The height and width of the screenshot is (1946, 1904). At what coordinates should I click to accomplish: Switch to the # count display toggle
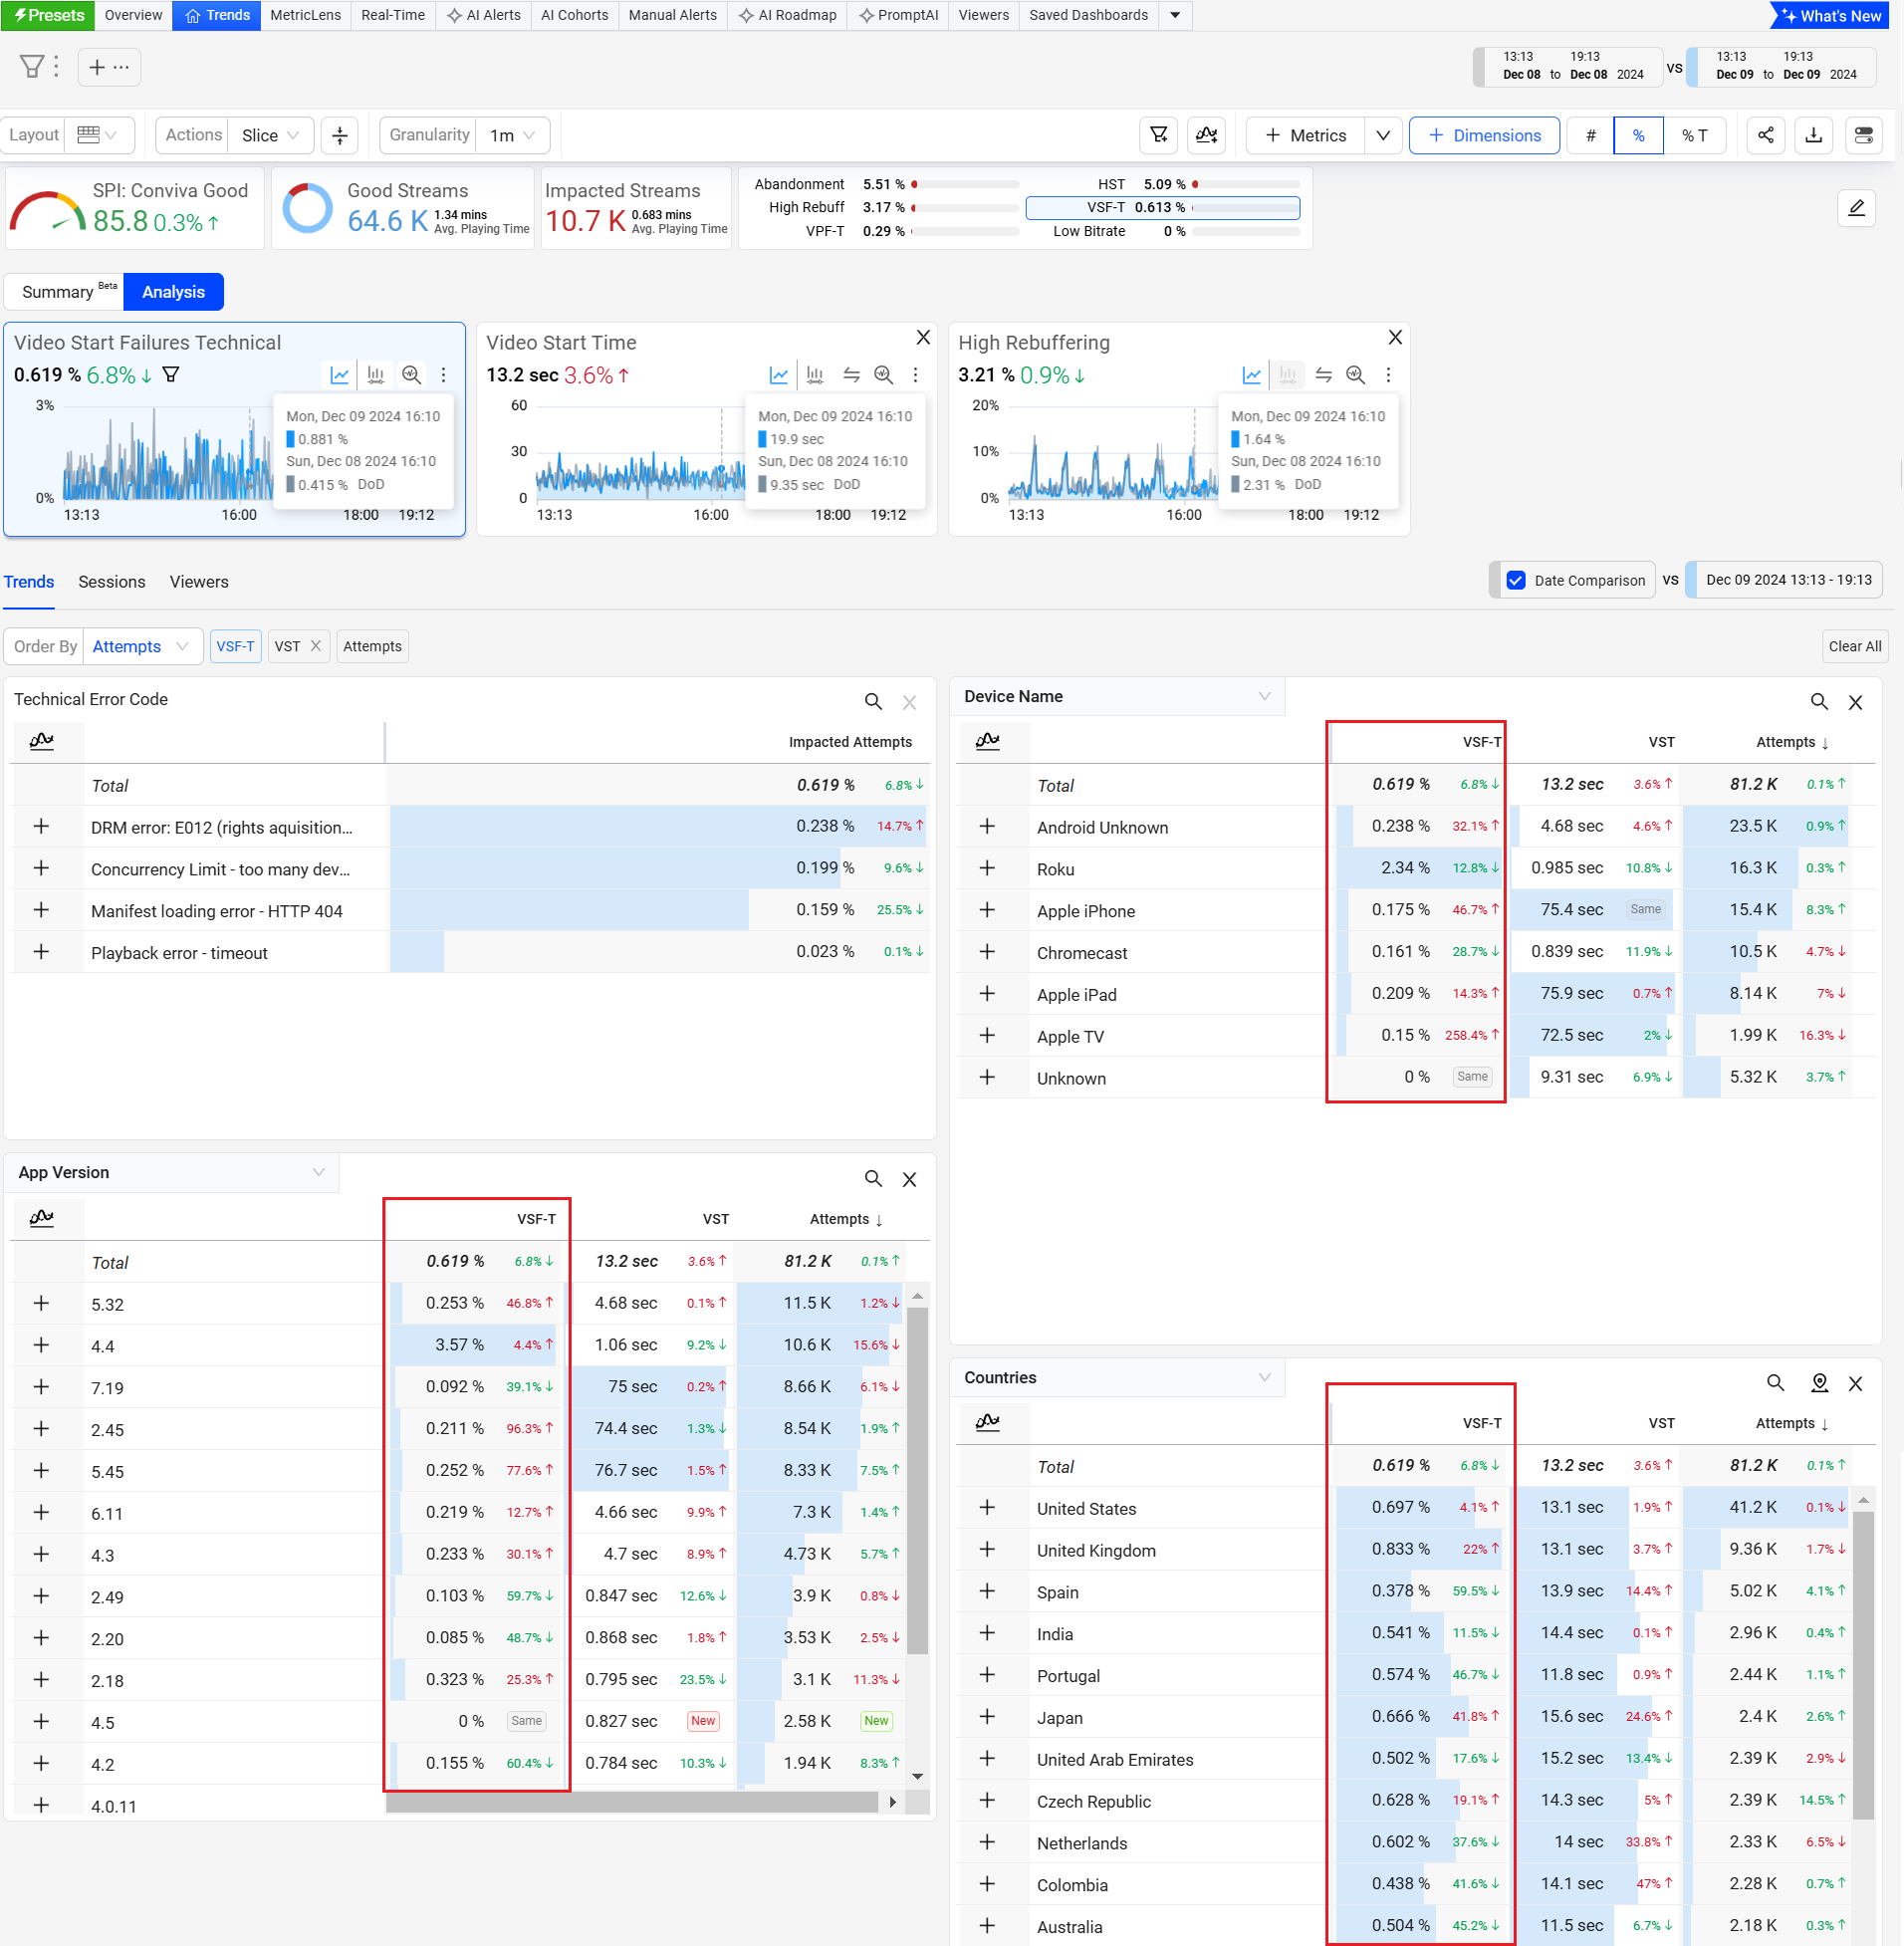click(1590, 135)
